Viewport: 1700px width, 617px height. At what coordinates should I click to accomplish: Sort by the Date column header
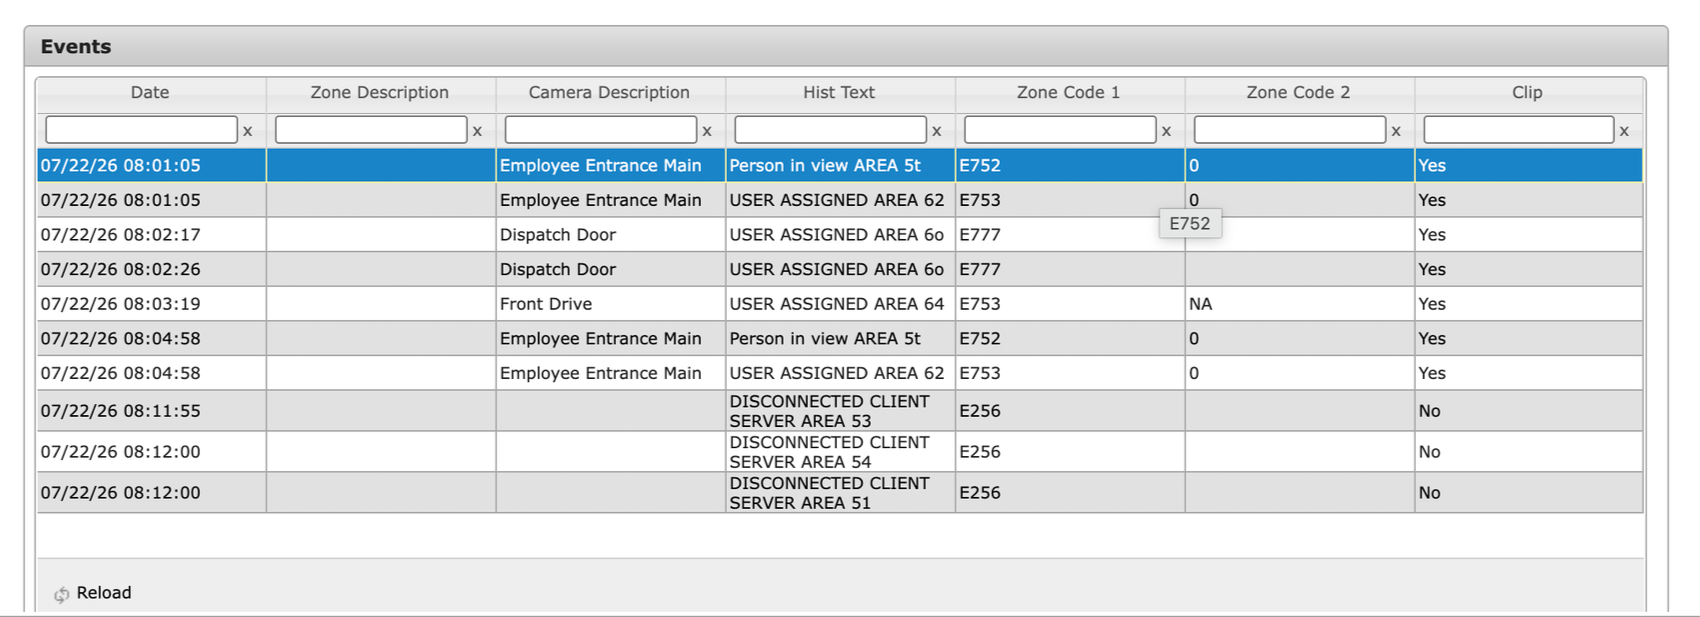click(151, 93)
